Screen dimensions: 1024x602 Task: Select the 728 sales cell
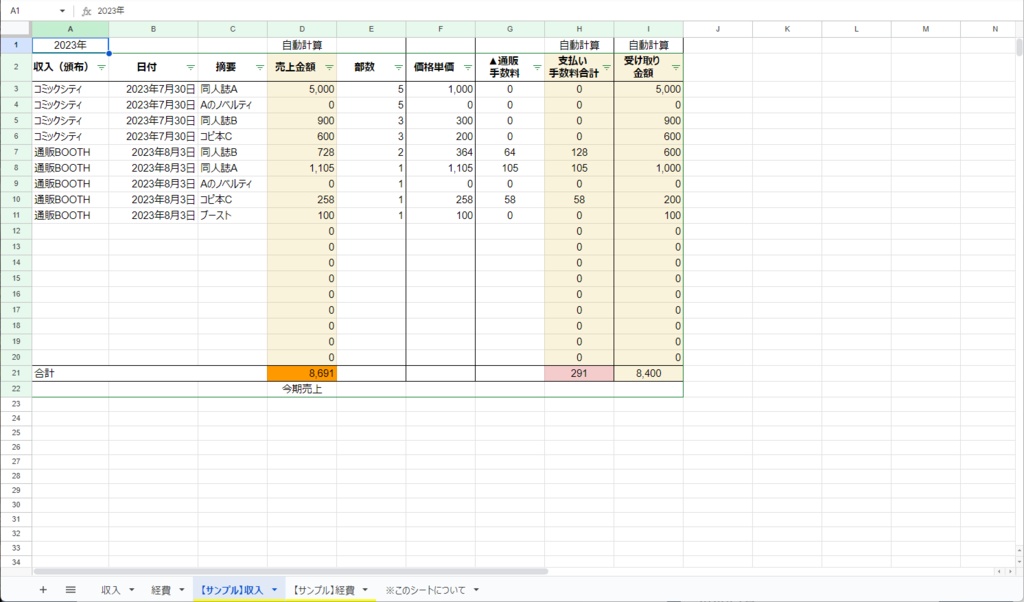click(x=302, y=152)
